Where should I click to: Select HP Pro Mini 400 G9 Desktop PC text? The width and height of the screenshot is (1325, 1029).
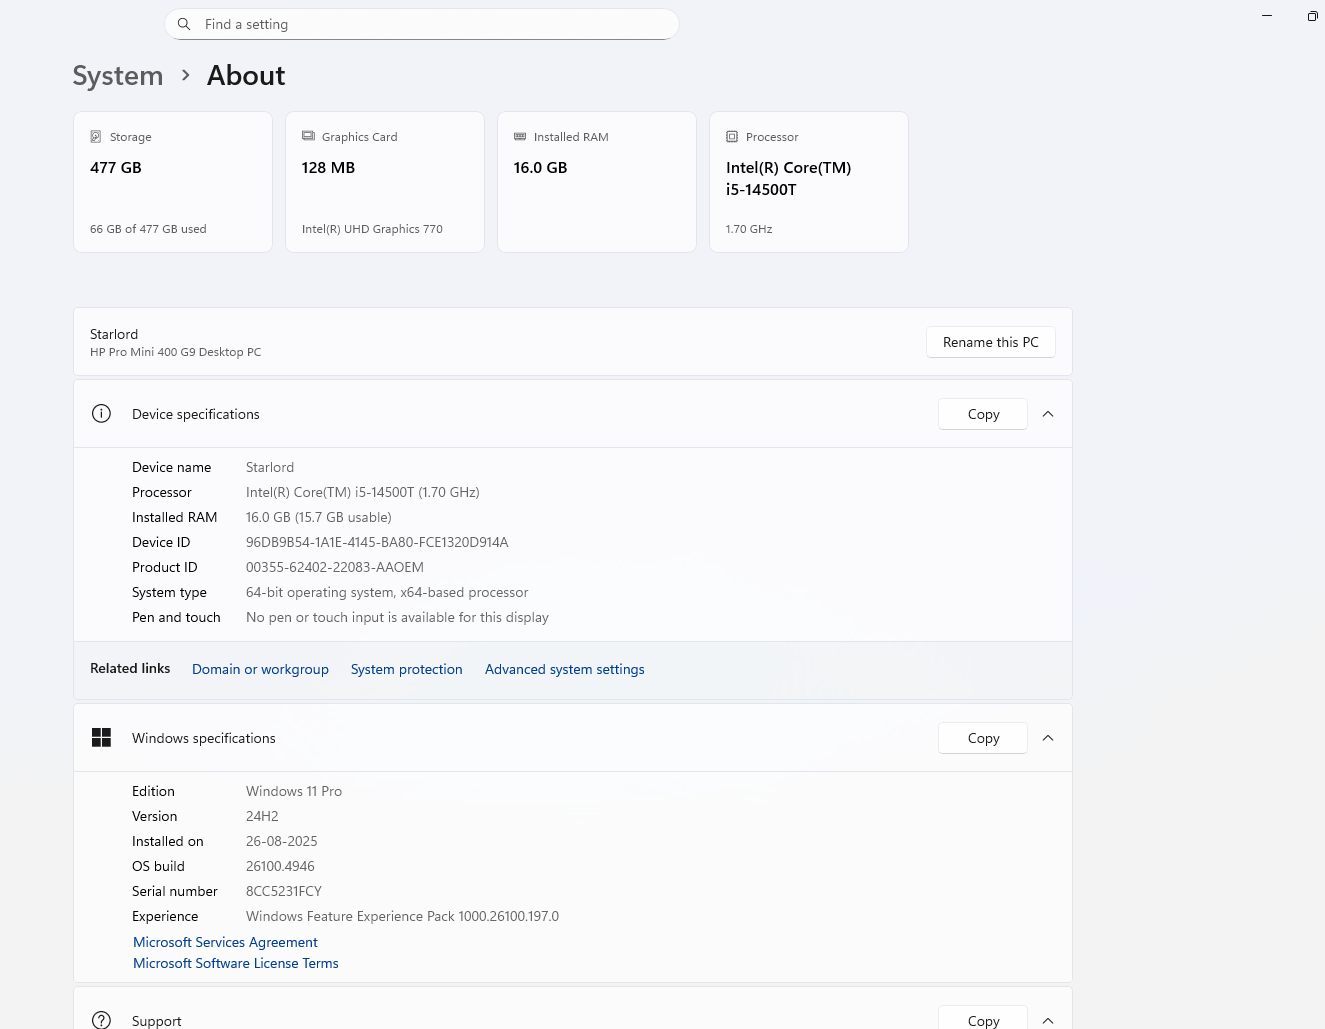point(175,352)
